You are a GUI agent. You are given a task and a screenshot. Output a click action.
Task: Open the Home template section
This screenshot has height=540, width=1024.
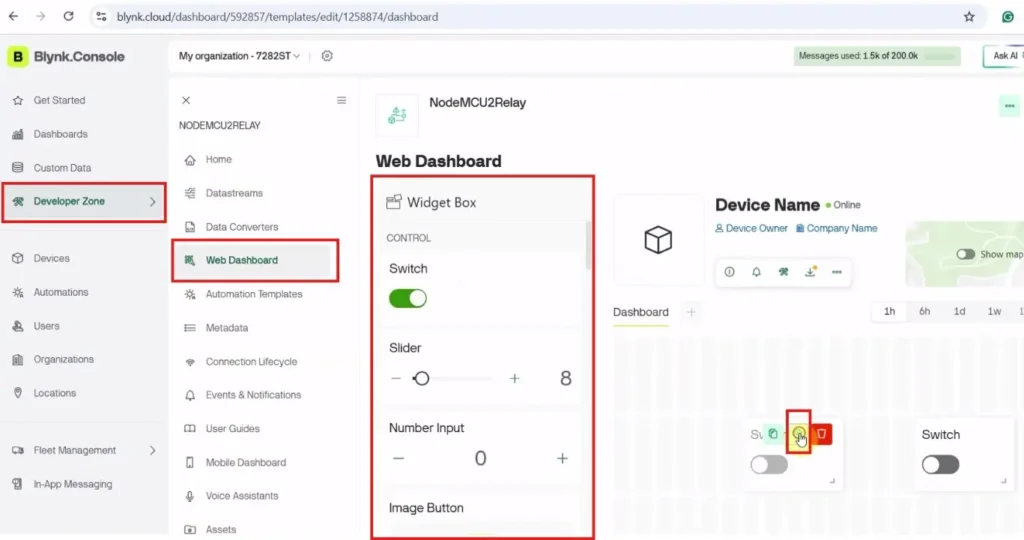point(218,159)
